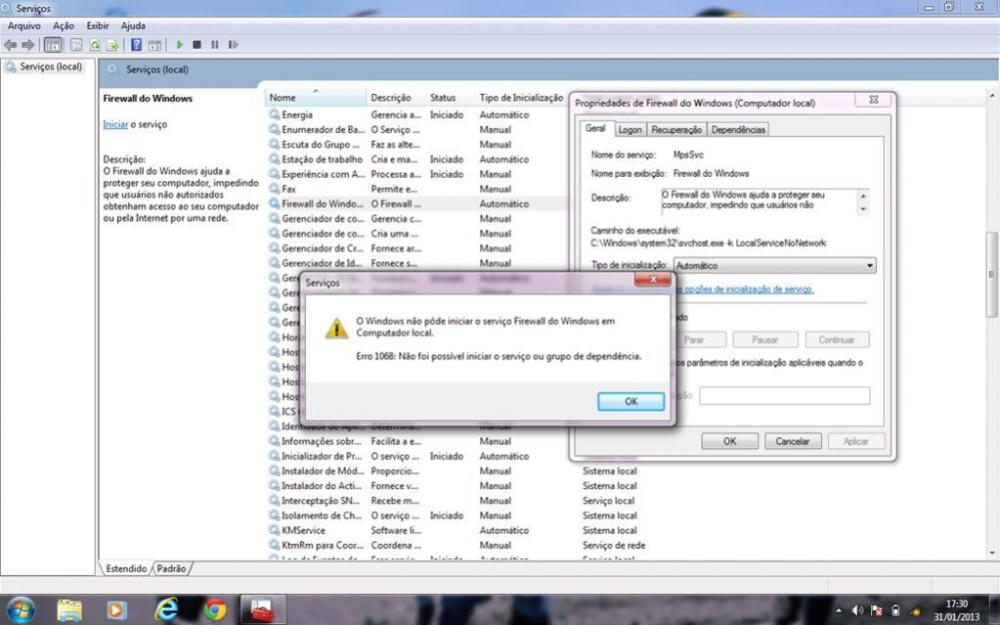Image resolution: width=1000 pixels, height=625 pixels.
Task: Click the red toolbox Services taskbar icon
Action: 262,610
